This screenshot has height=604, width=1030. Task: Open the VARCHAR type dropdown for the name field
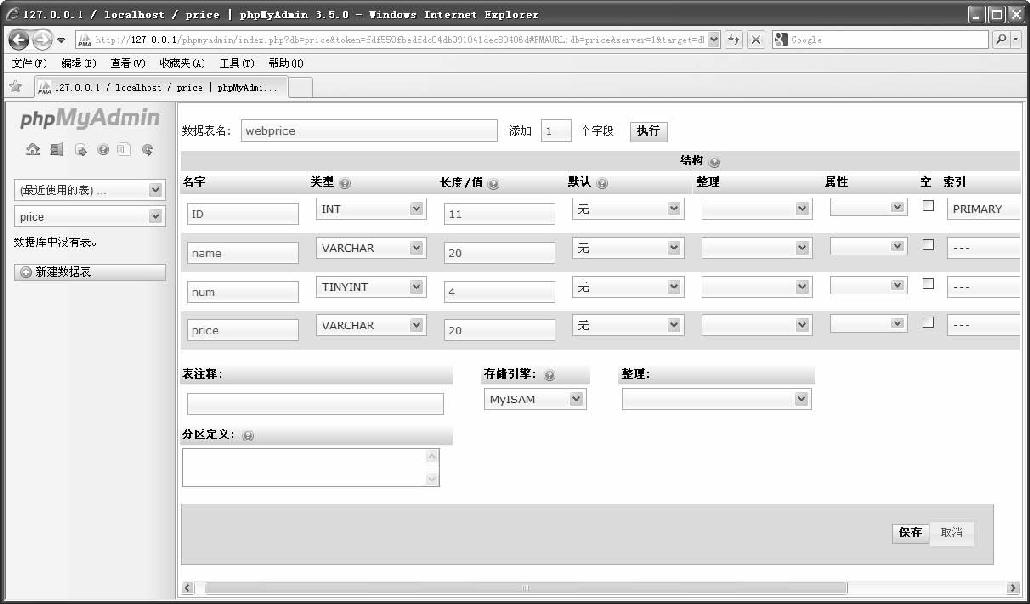(x=371, y=248)
